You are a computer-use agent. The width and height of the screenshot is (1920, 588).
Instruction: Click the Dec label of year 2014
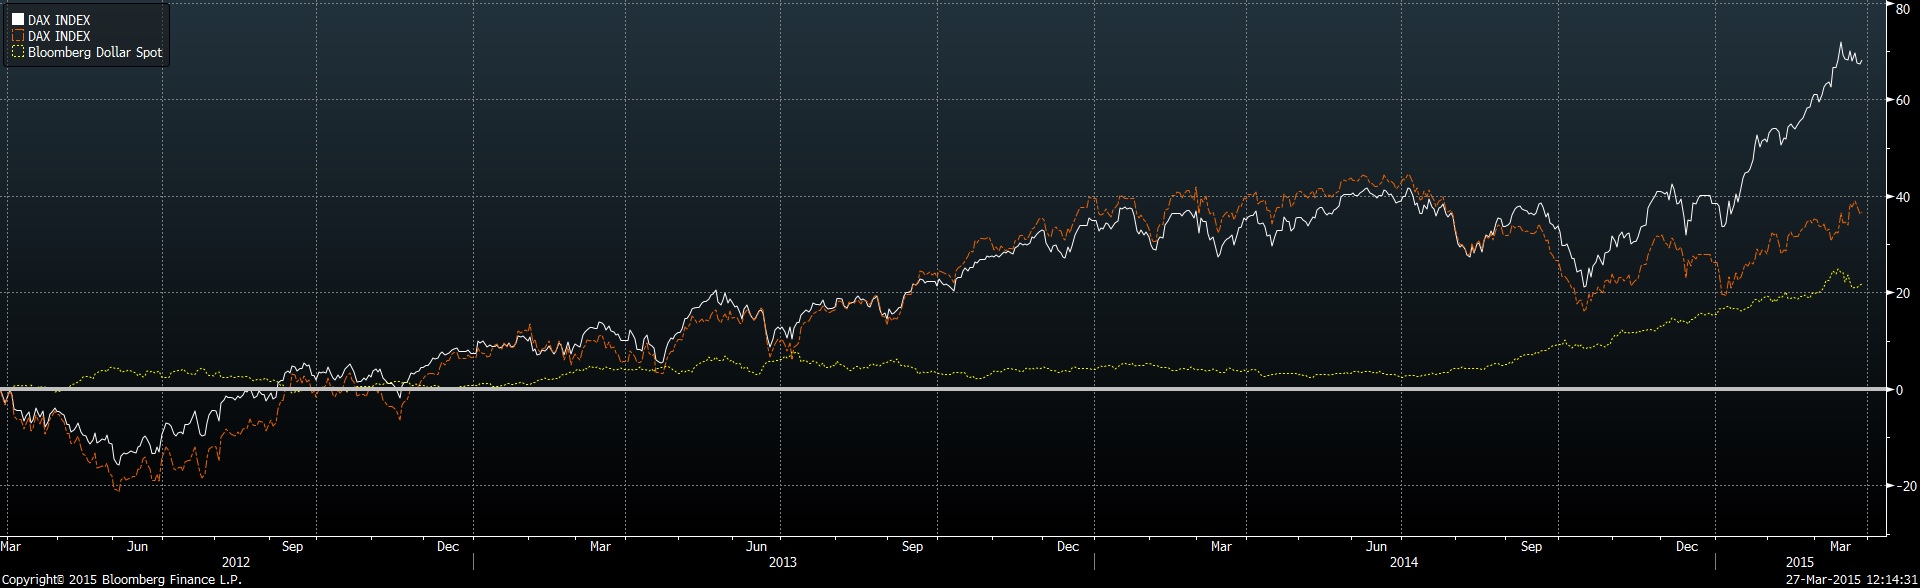click(1688, 547)
